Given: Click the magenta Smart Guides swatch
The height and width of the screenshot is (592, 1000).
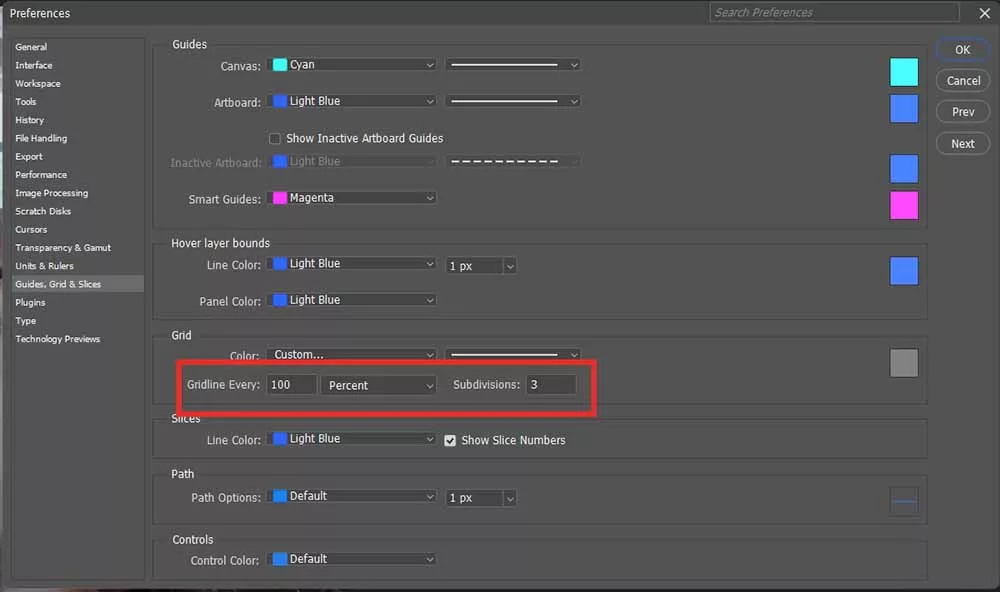Looking at the screenshot, I should coord(903,205).
